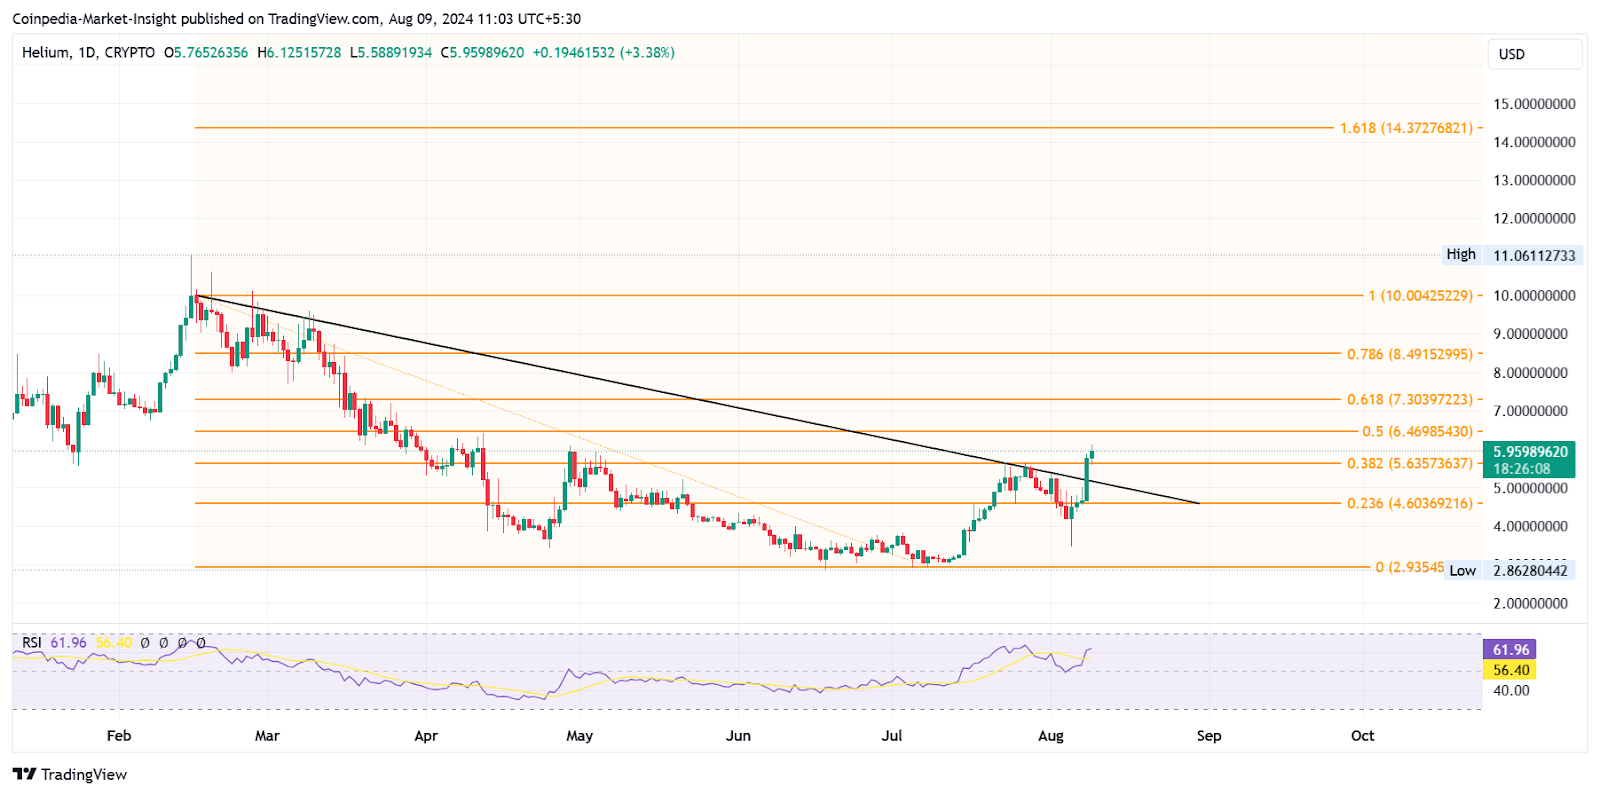Click the Jul label on time axis
1600x795 pixels.
point(892,736)
